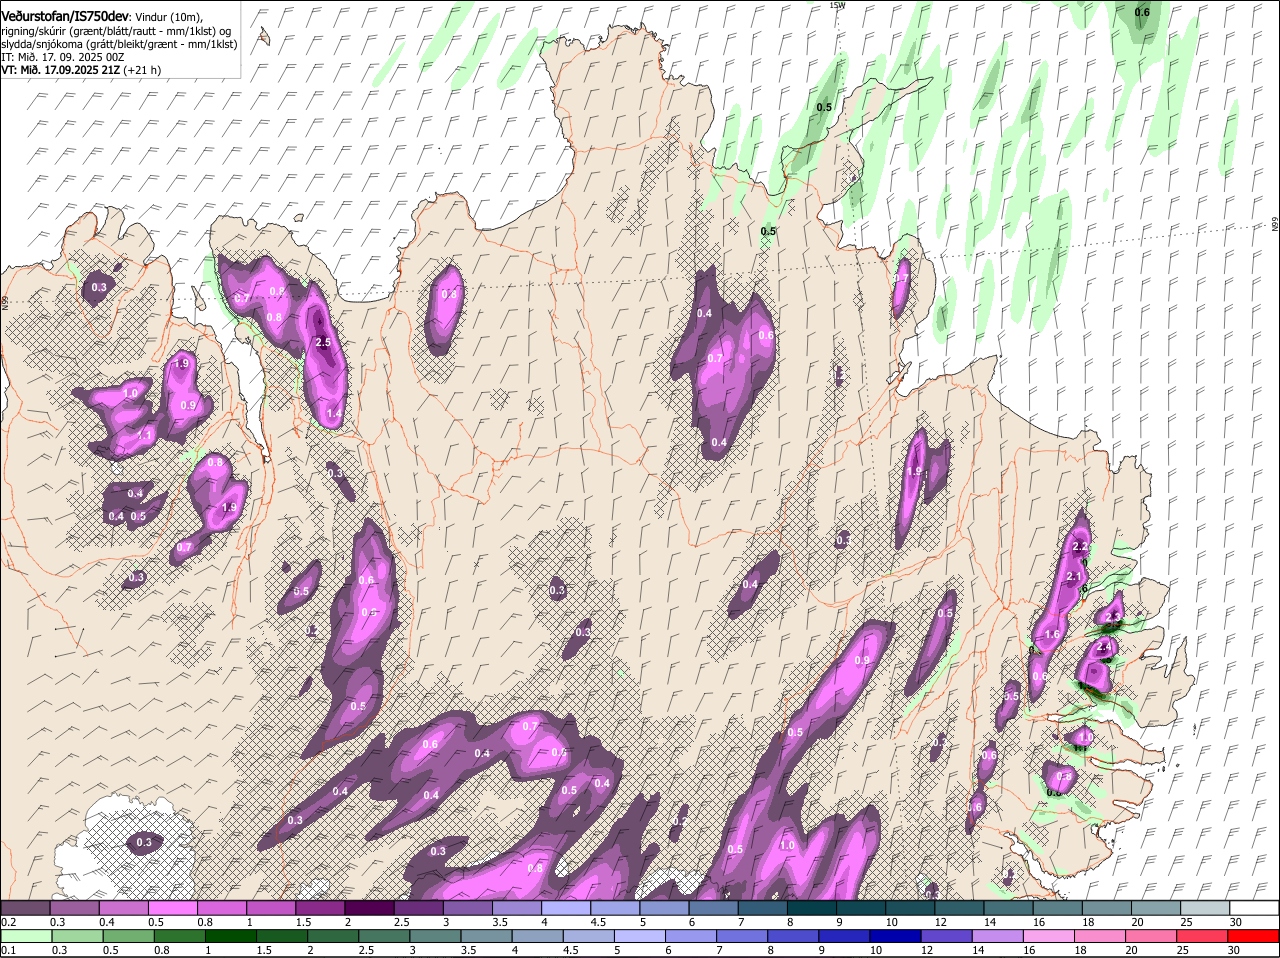
Task: Select the lavender 14–16 swatch in lower legend
Action: [x=1000, y=937]
